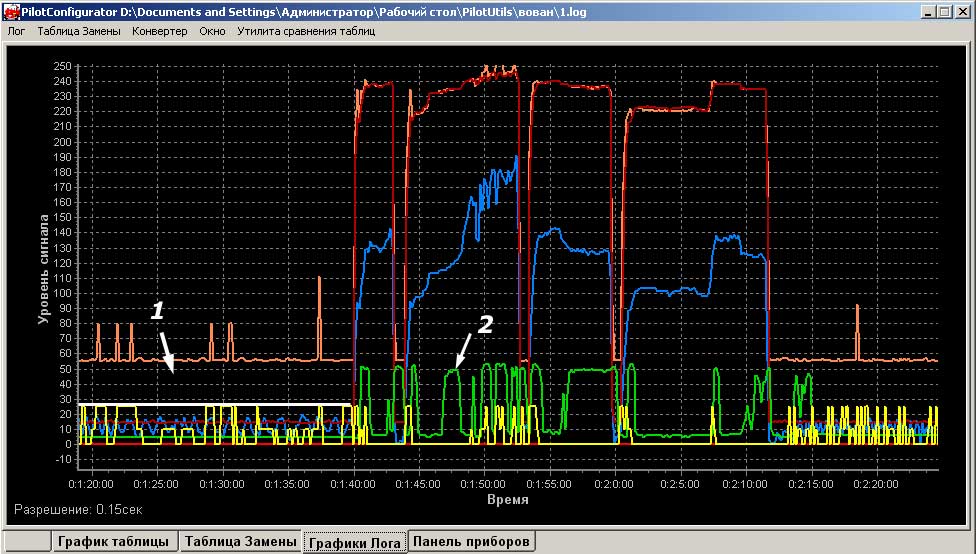Open Утилита сравнения таблиц menu
Image resolution: width=976 pixels, height=554 pixels.
click(x=306, y=31)
